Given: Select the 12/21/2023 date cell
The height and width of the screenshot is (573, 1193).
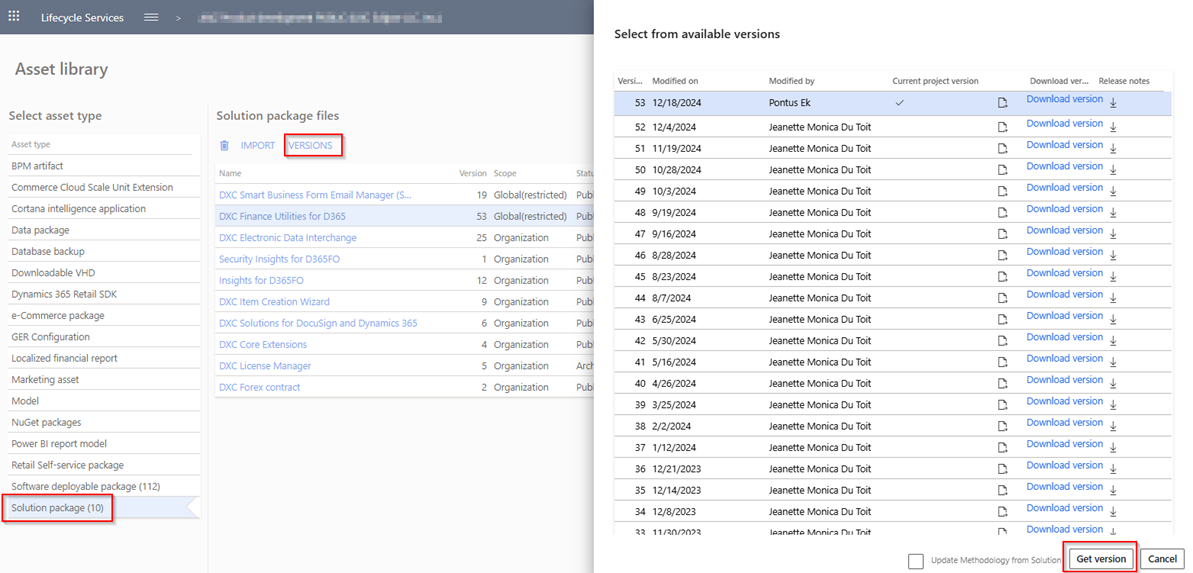Looking at the screenshot, I should [x=677, y=469].
